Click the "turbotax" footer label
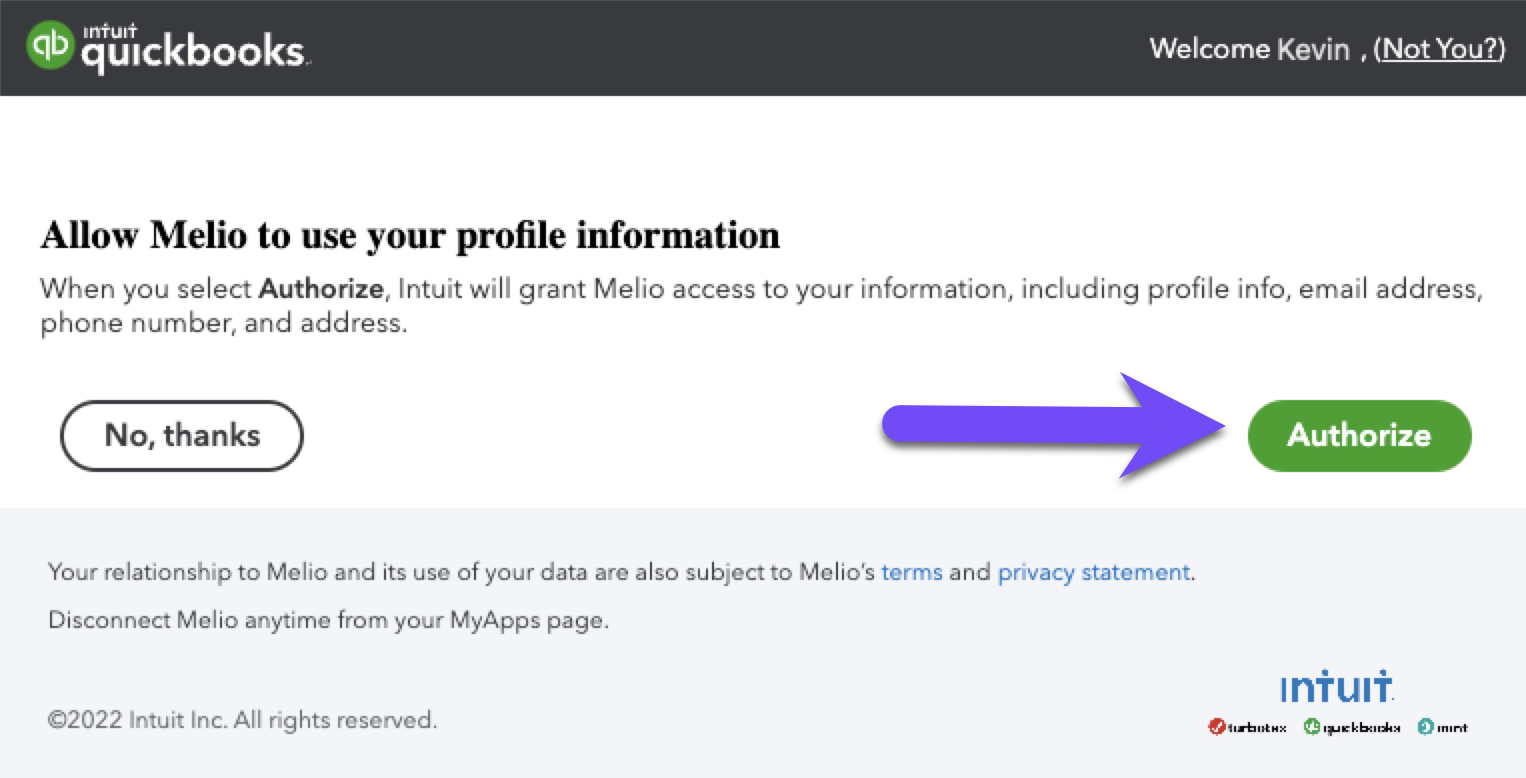Screen dimensions: 1526x778 tap(1258, 728)
